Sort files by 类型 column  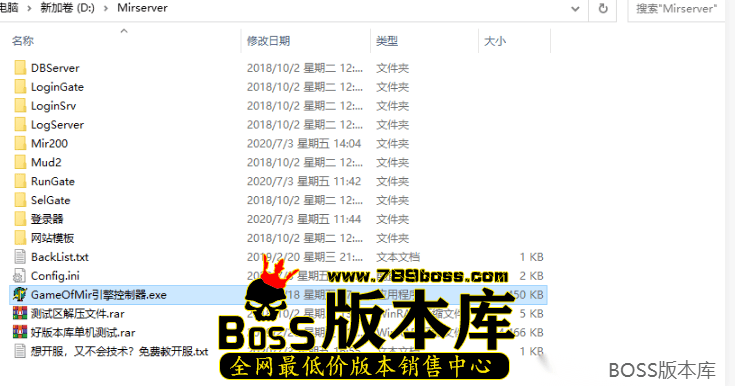(387, 41)
